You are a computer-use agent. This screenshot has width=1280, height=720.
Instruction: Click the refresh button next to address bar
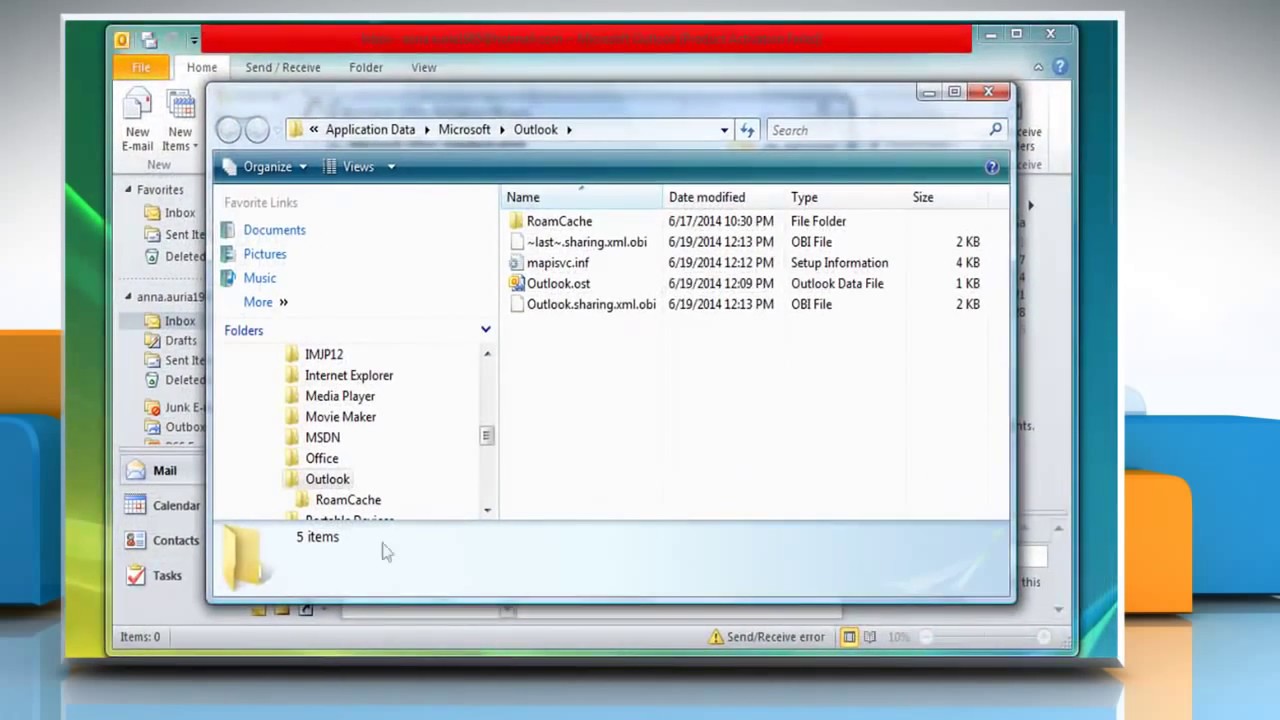[x=747, y=130]
